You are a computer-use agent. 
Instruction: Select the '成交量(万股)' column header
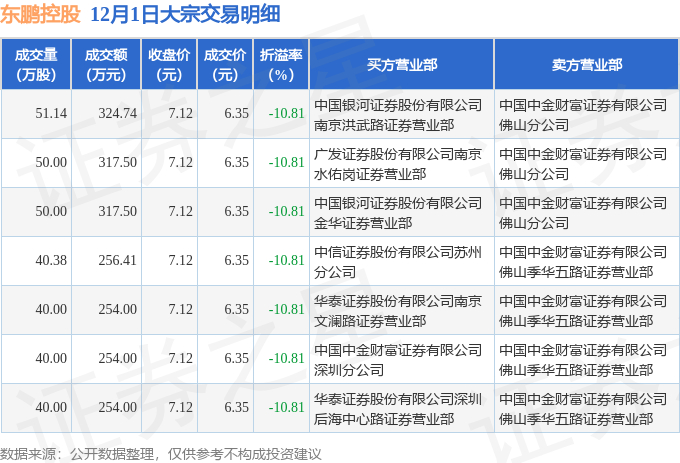(36, 65)
